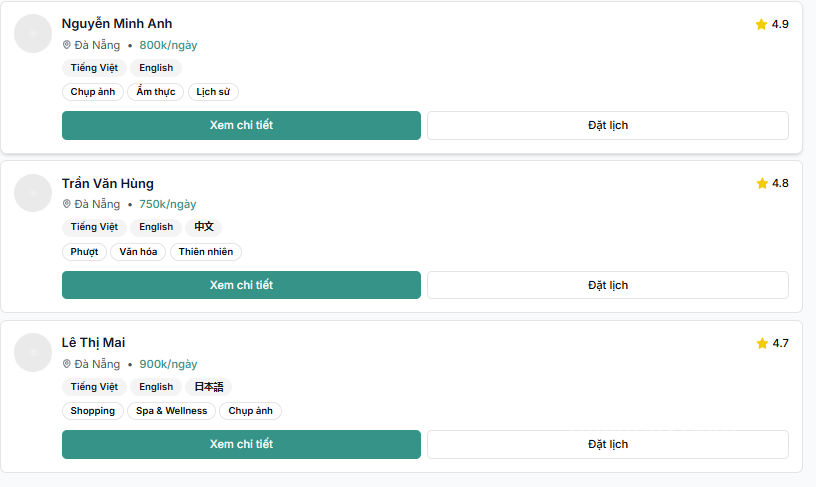Click Trần Văn Hùng's avatar placeholder
This screenshot has width=816, height=487.
click(x=33, y=193)
